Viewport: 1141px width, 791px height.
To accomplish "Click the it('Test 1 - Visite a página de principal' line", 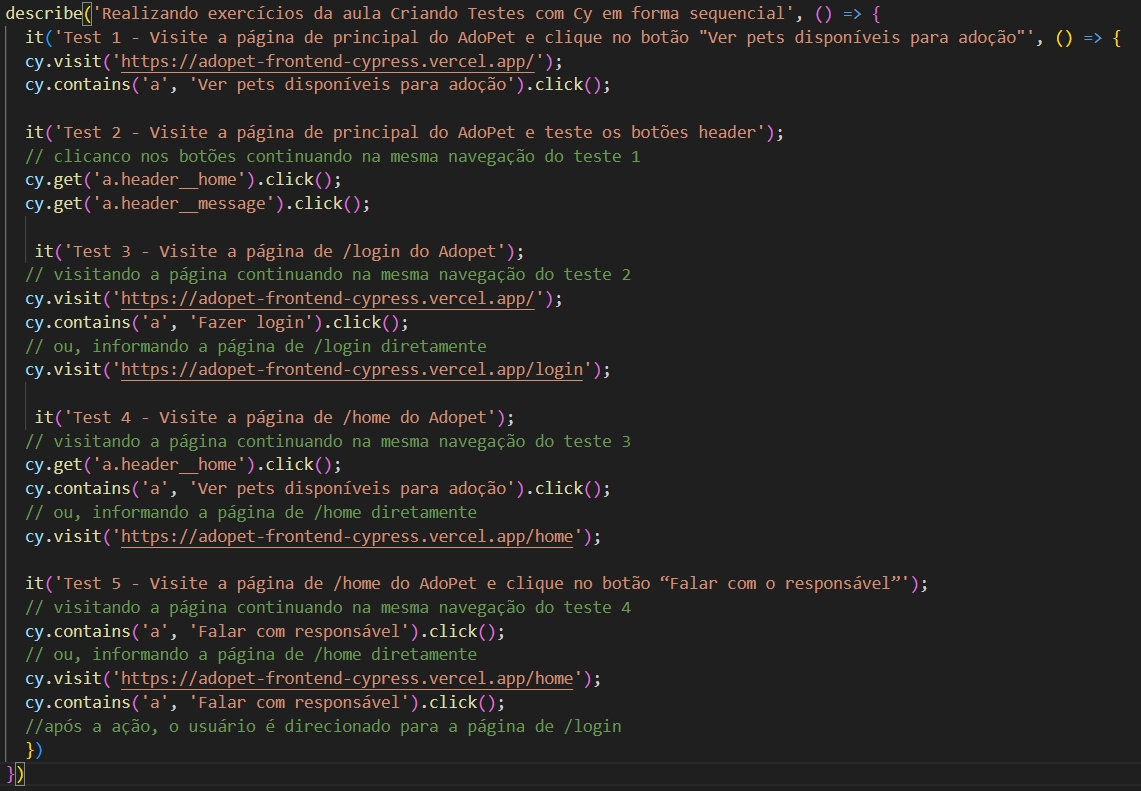I will point(573,38).
